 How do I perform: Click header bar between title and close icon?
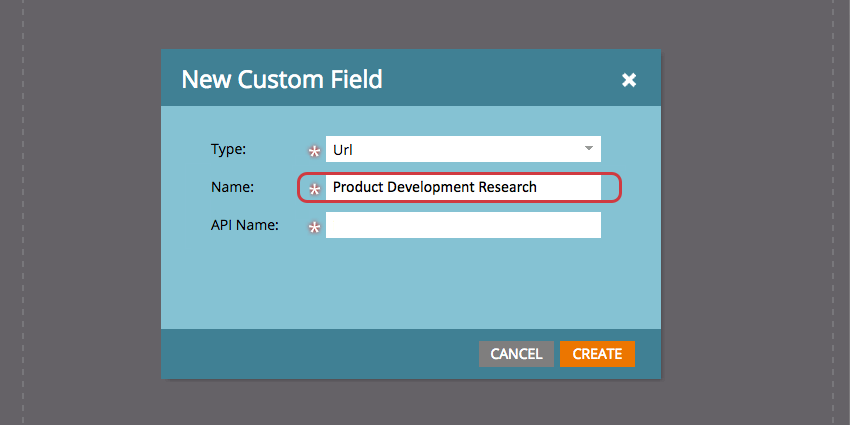click(x=500, y=79)
